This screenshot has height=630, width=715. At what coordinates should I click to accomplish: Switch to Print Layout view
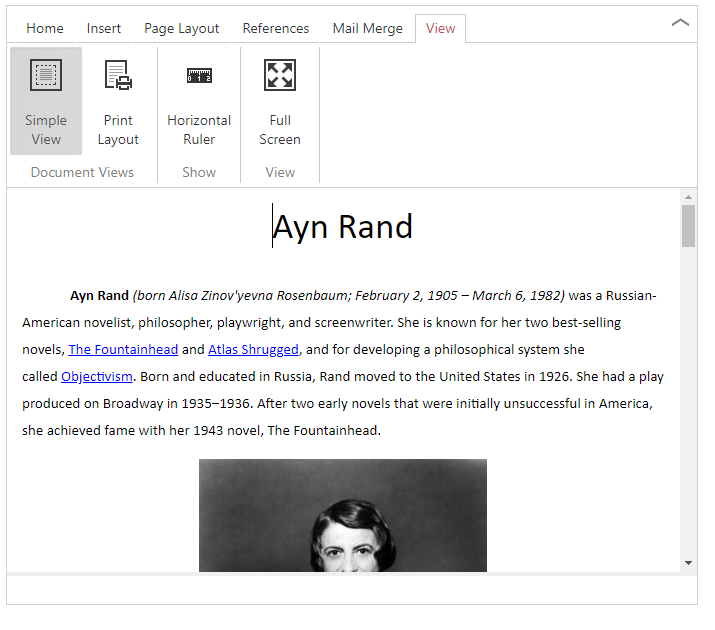click(x=118, y=101)
